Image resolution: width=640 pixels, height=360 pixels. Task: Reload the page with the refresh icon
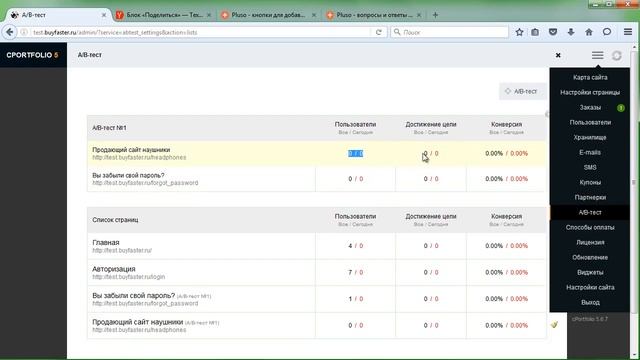(x=379, y=32)
